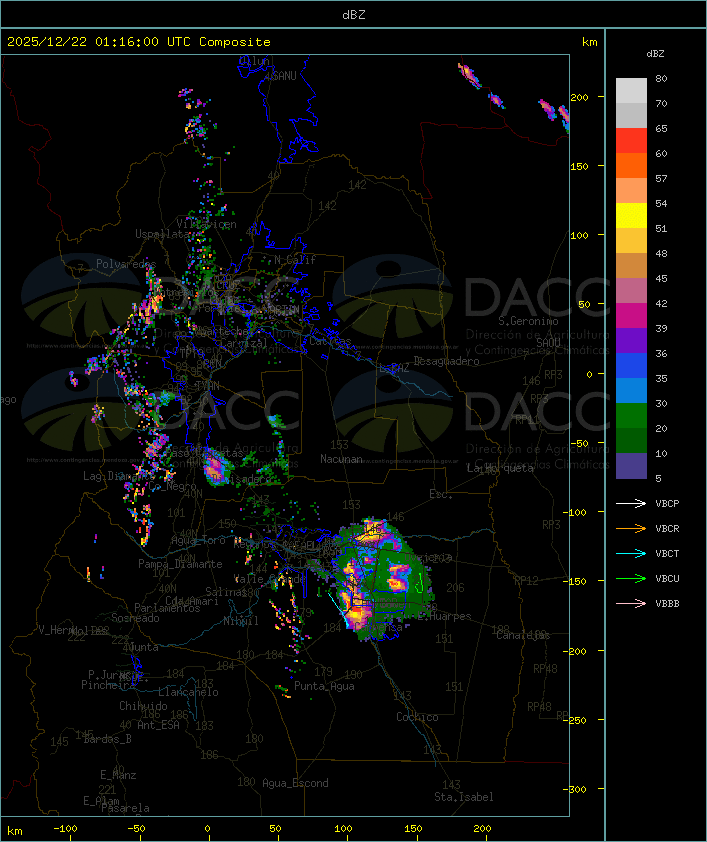Click the Polvaredas place label
The image size is (707, 842).
[x=126, y=264]
